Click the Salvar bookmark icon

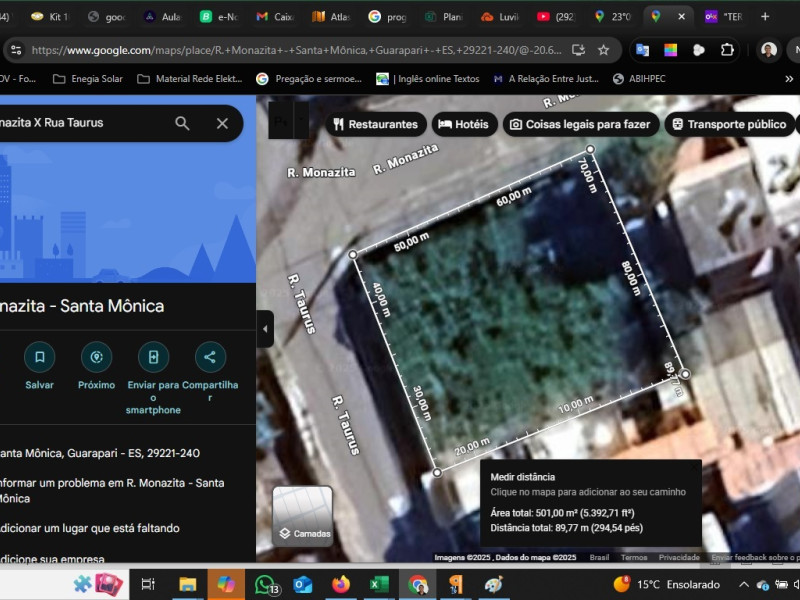(39, 357)
